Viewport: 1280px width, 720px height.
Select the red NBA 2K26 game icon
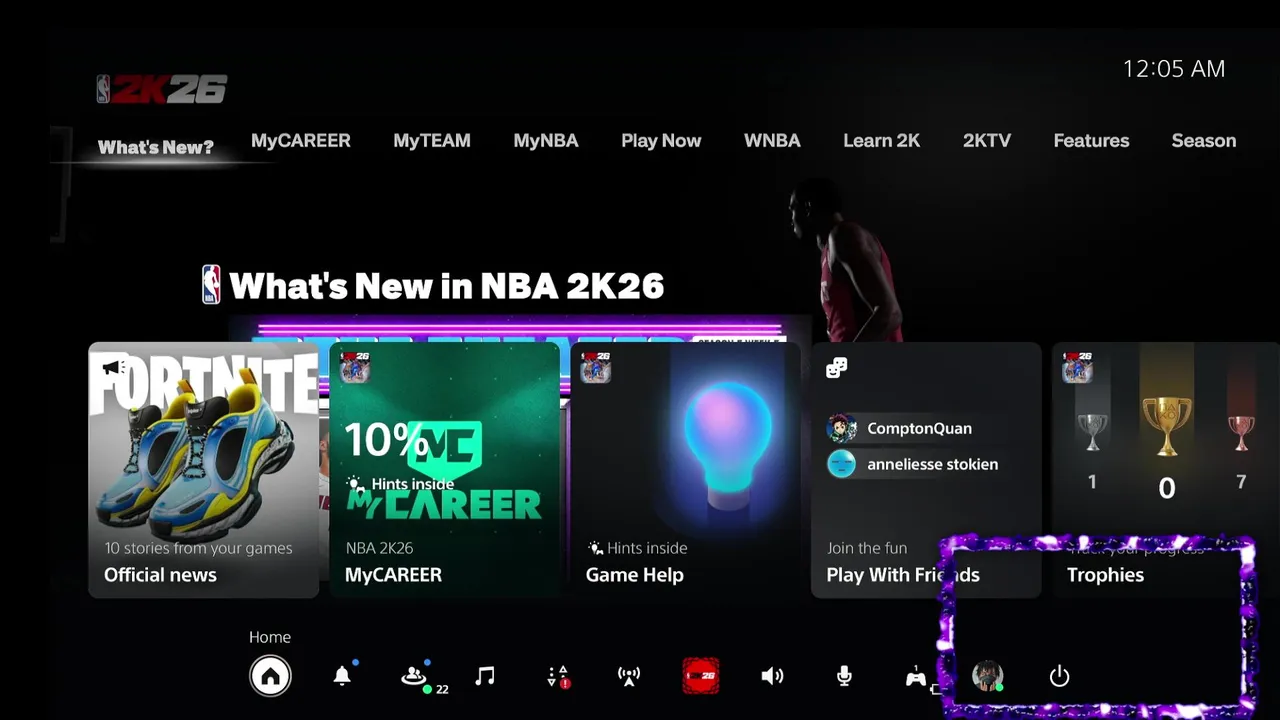(701, 676)
